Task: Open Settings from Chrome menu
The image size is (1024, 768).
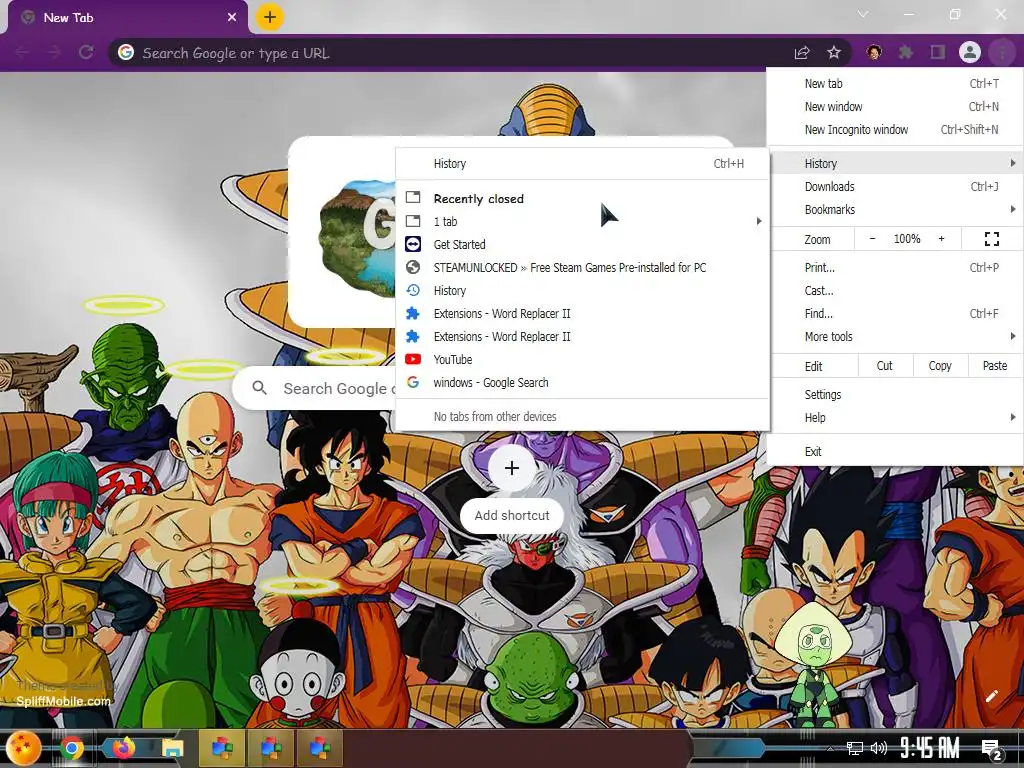Action: [895, 394]
